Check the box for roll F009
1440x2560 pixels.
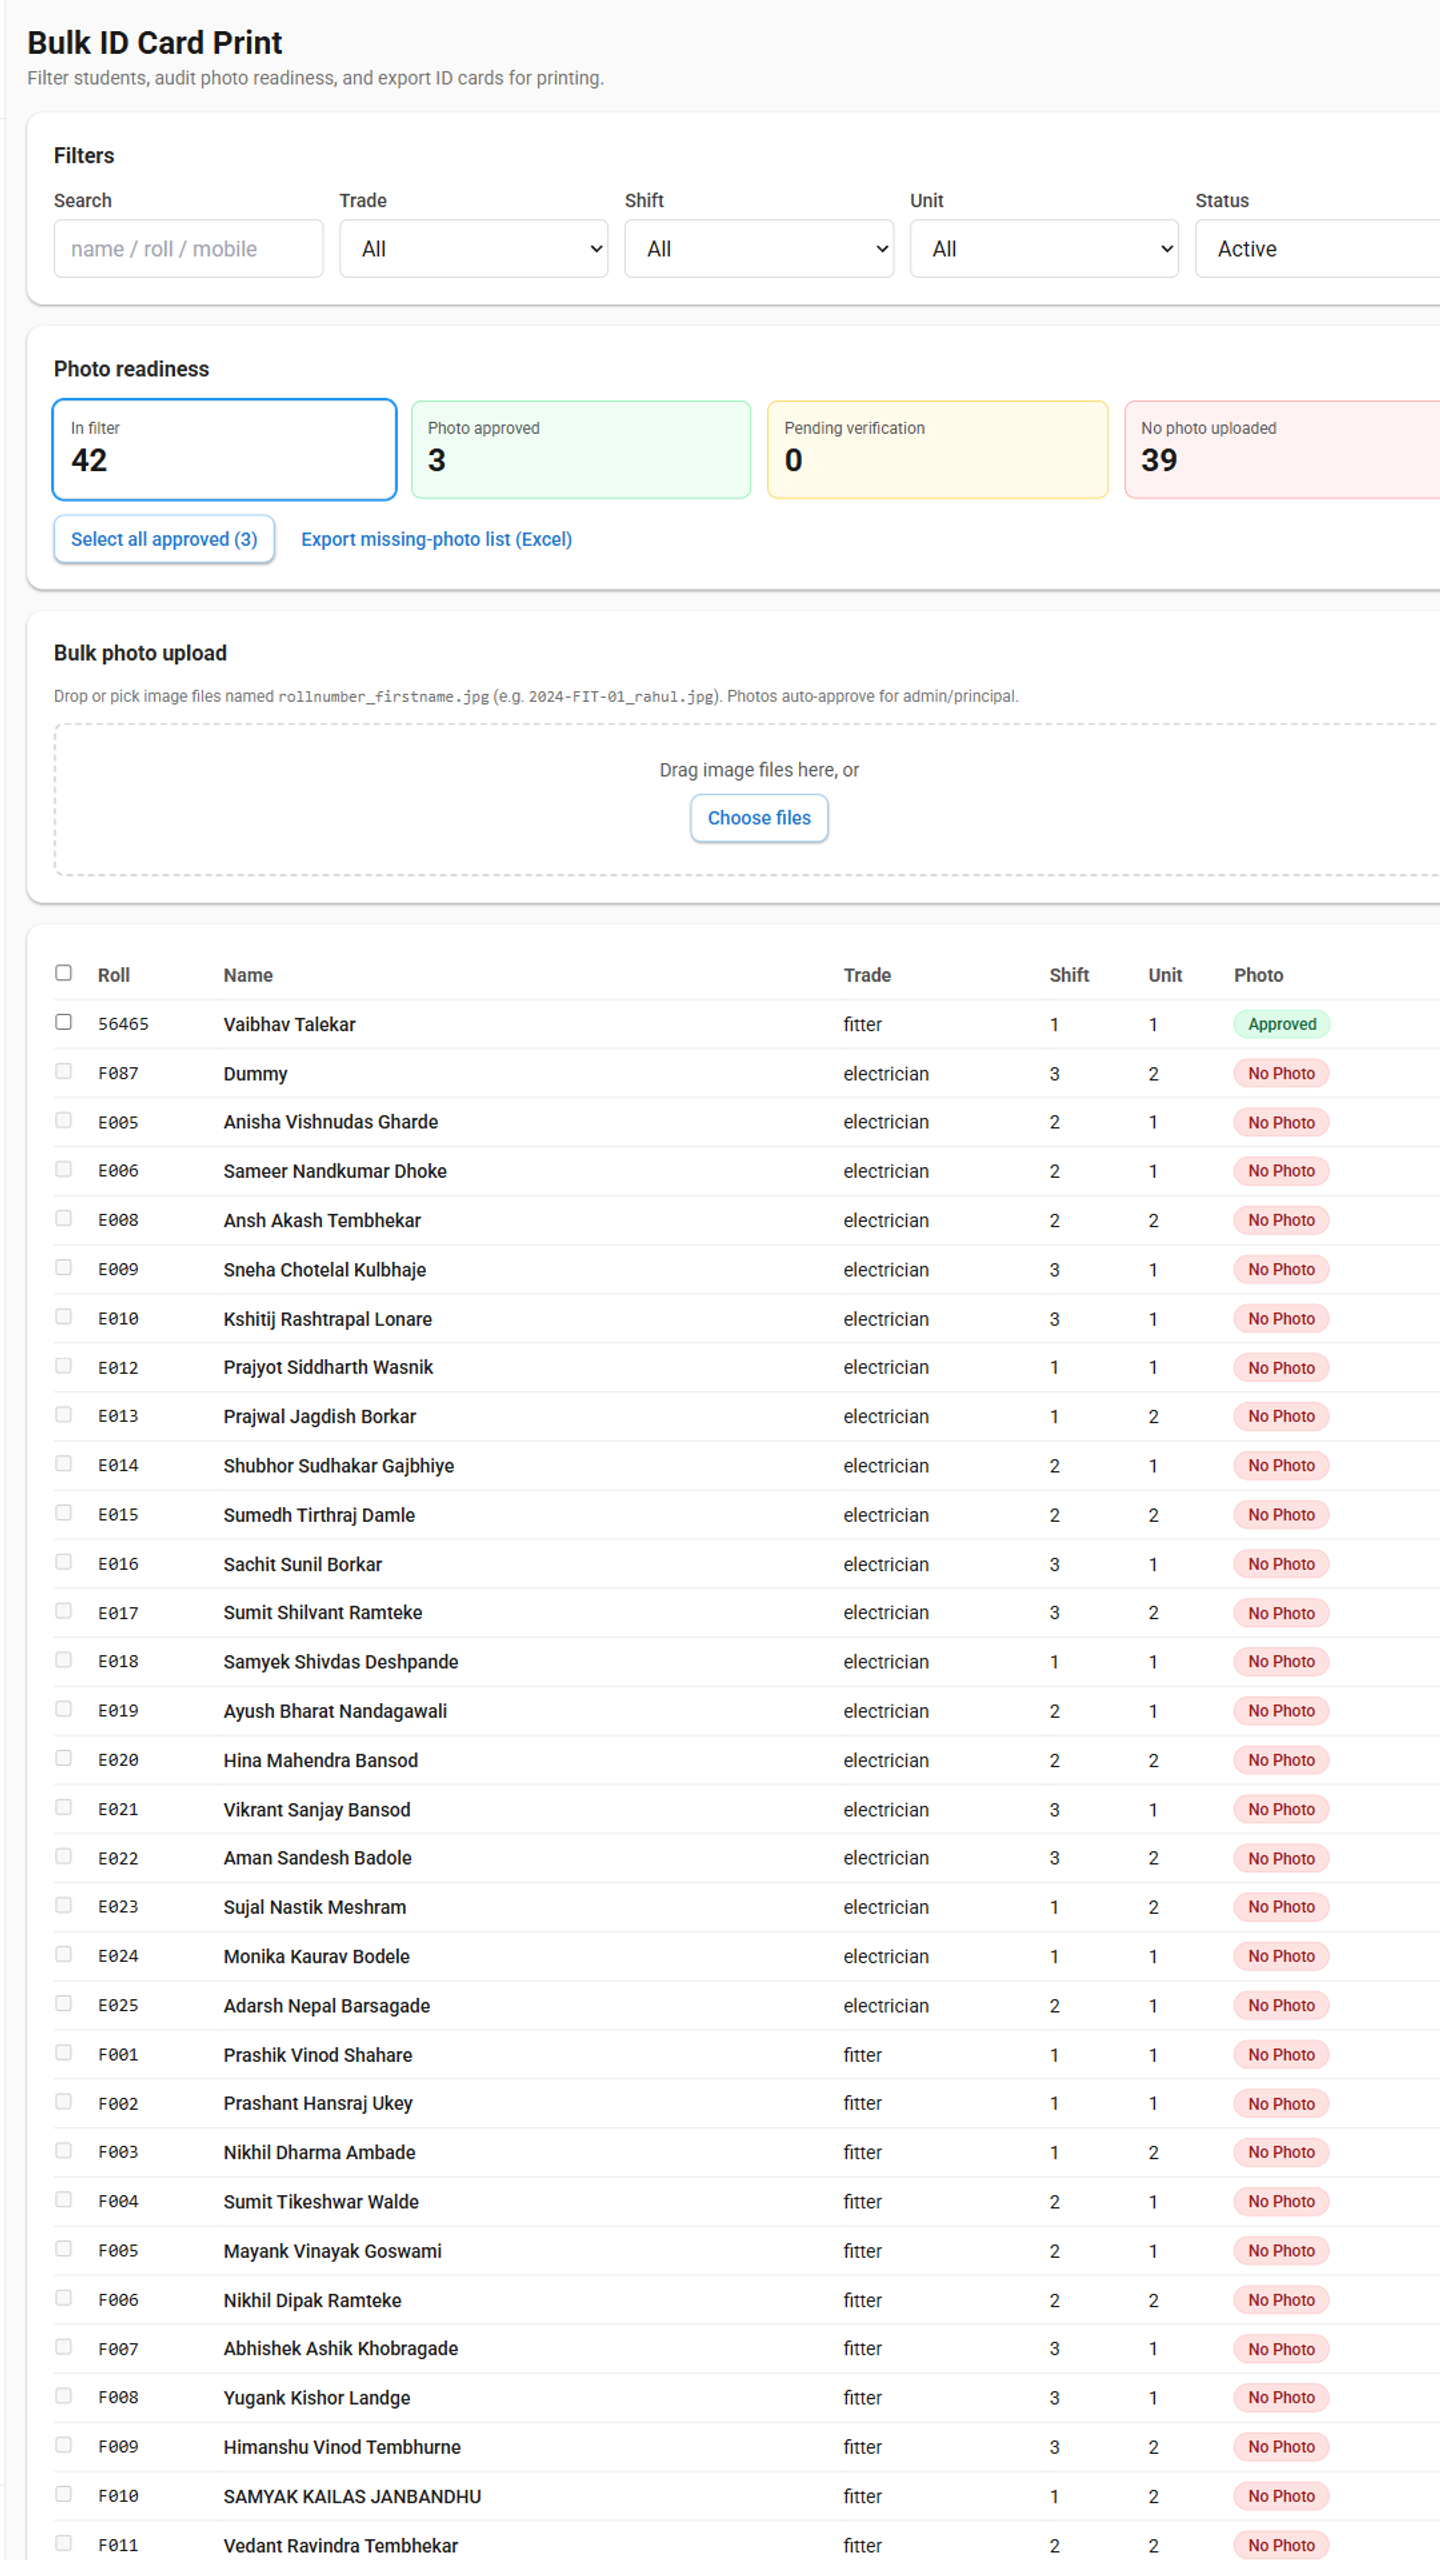[64, 2444]
